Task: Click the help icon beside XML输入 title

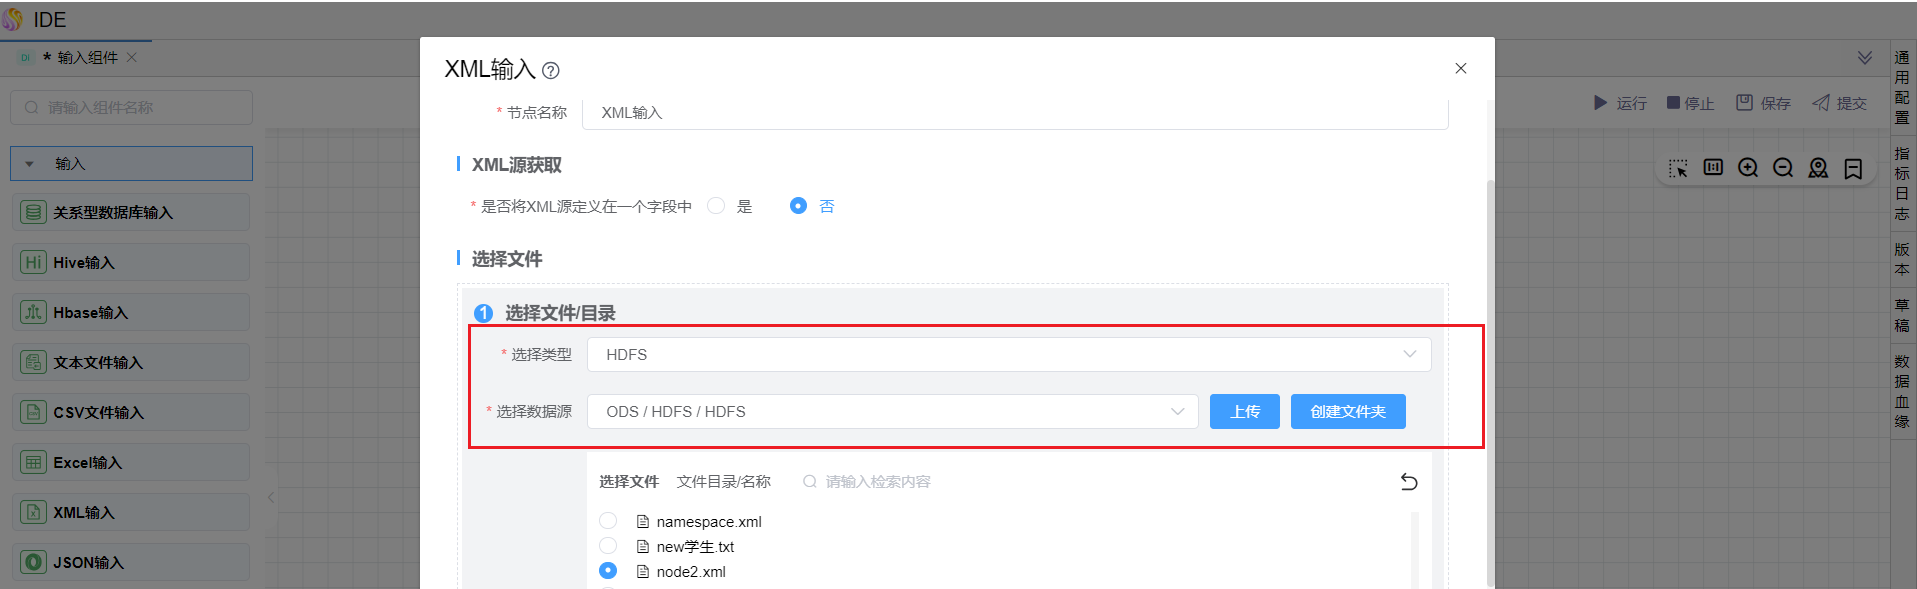Action: pos(551,71)
